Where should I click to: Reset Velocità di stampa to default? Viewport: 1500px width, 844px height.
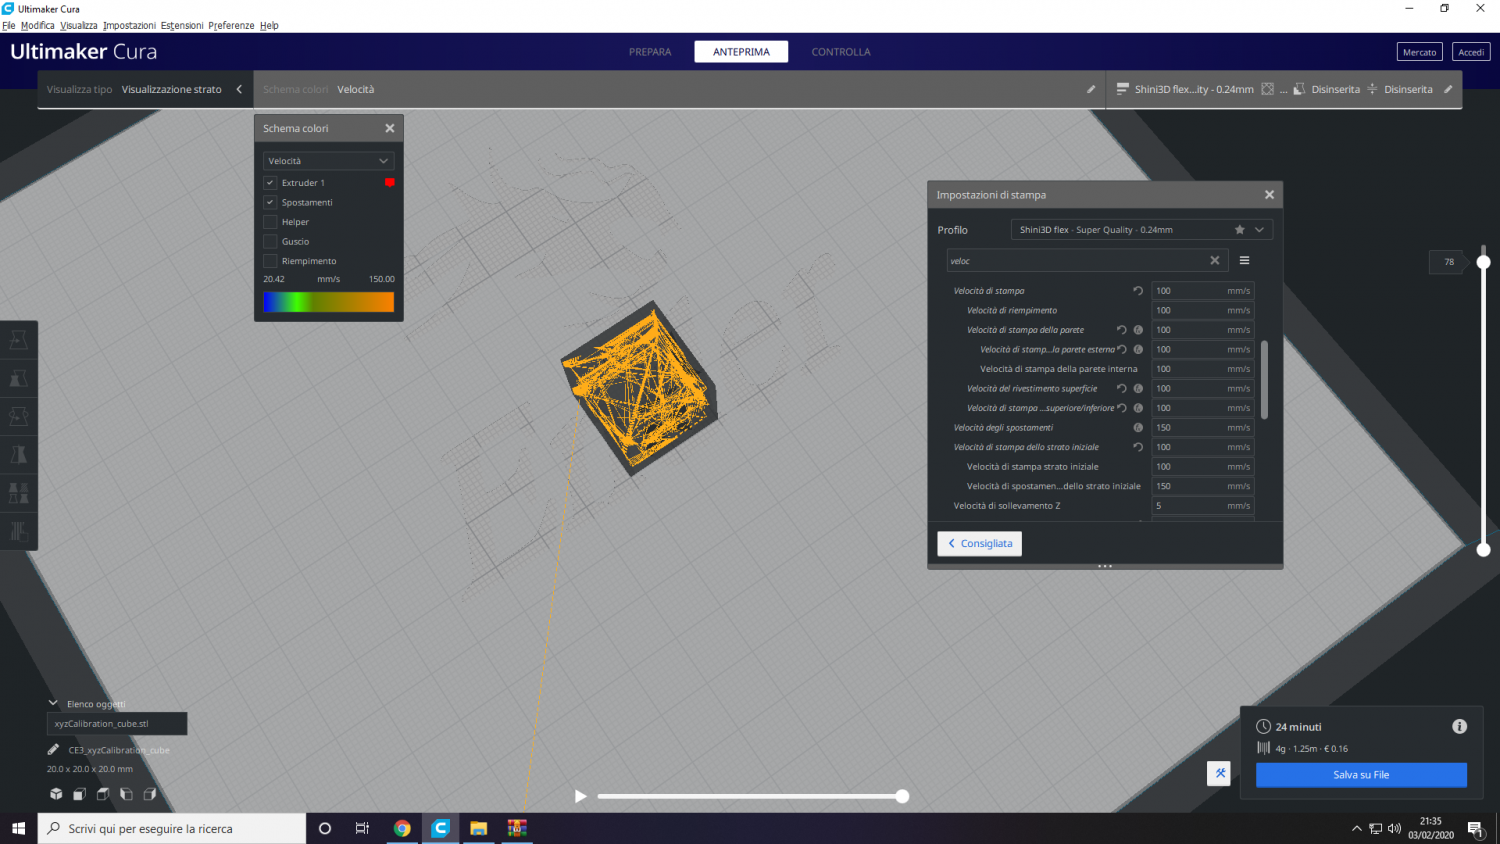coord(1138,291)
